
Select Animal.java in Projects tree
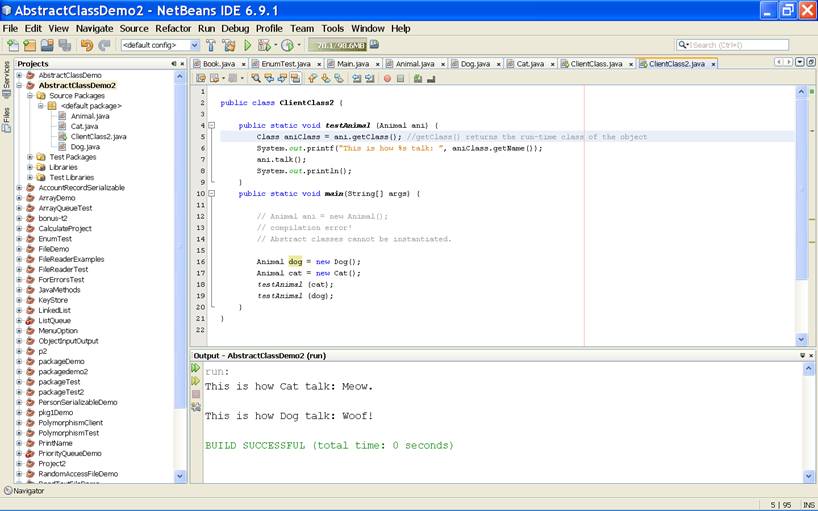[90, 116]
